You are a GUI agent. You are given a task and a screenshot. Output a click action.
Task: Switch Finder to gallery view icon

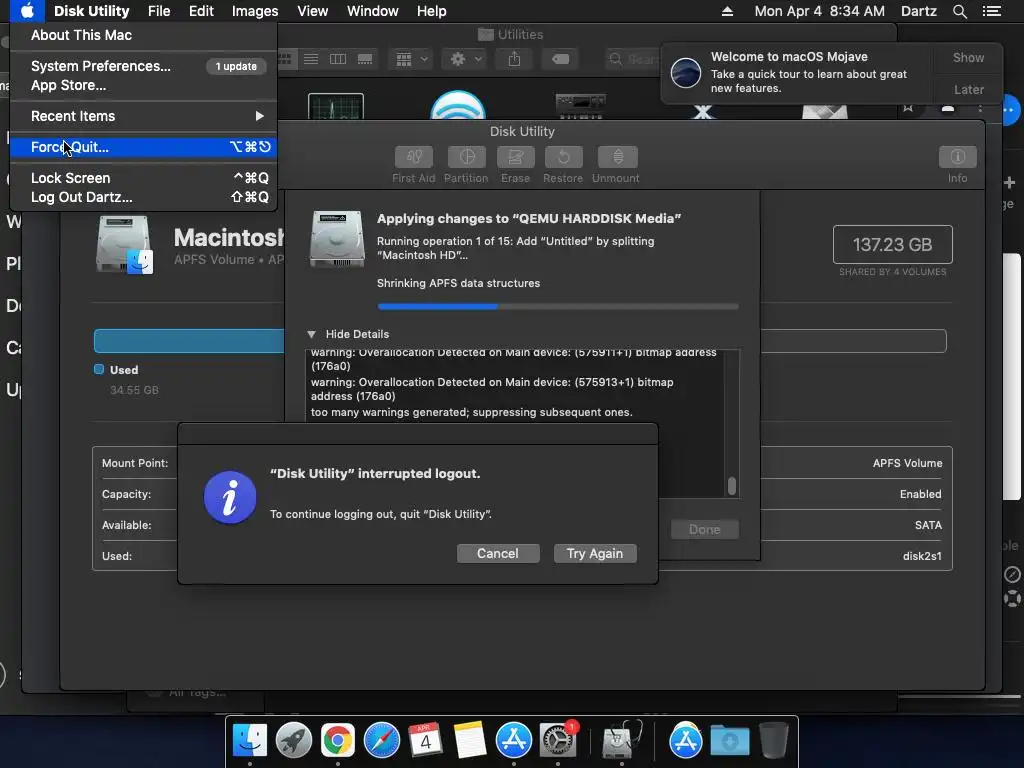point(364,59)
